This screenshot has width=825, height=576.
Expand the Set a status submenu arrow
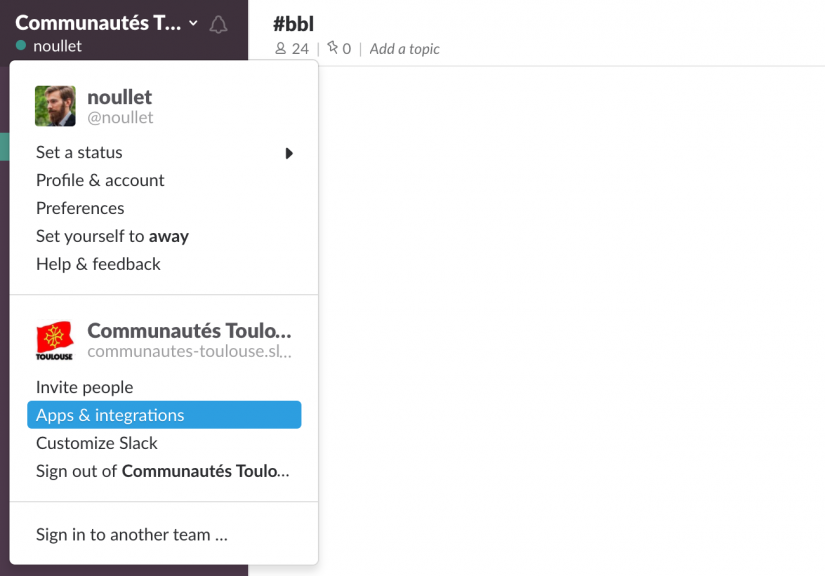289,152
